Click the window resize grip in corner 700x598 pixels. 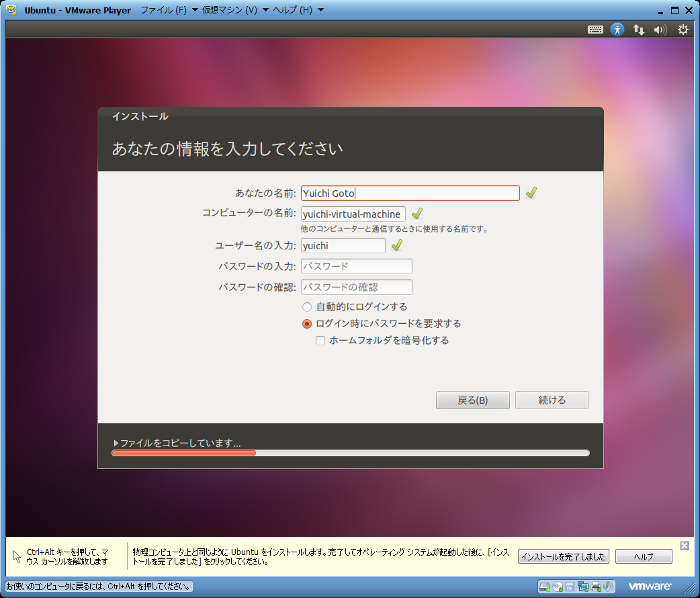click(x=691, y=588)
